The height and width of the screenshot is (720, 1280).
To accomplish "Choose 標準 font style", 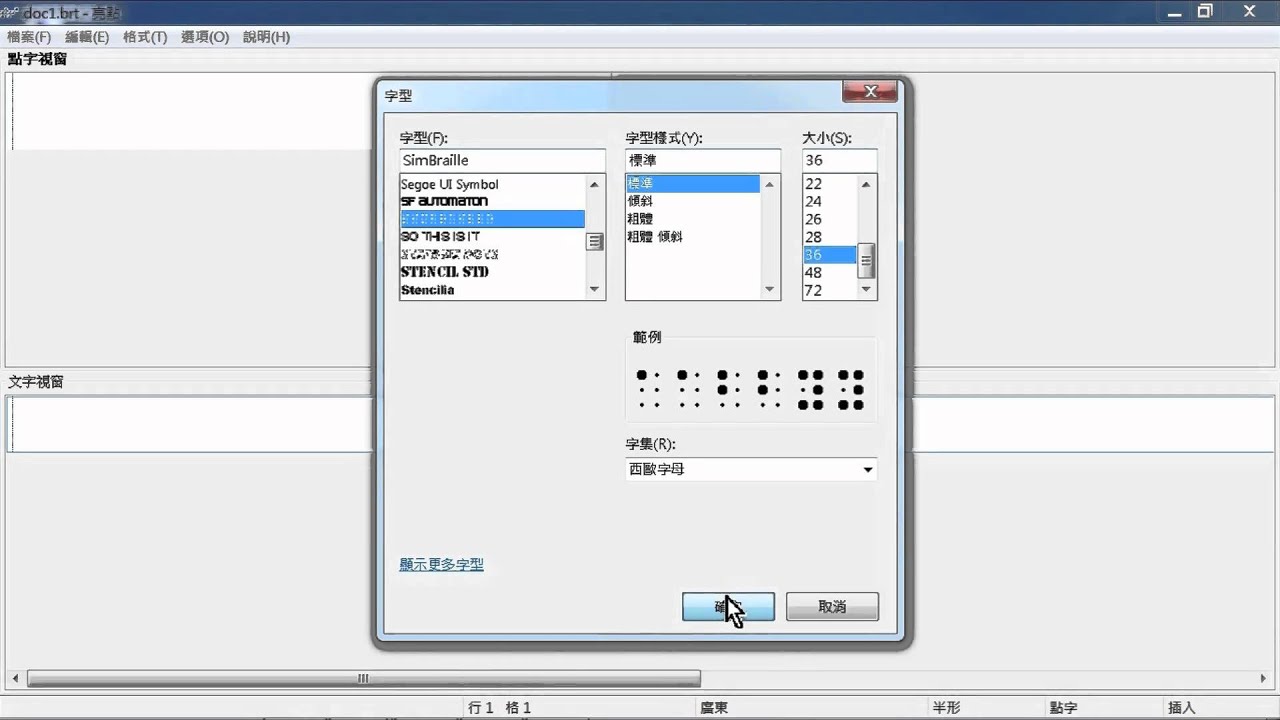I will [x=693, y=184].
